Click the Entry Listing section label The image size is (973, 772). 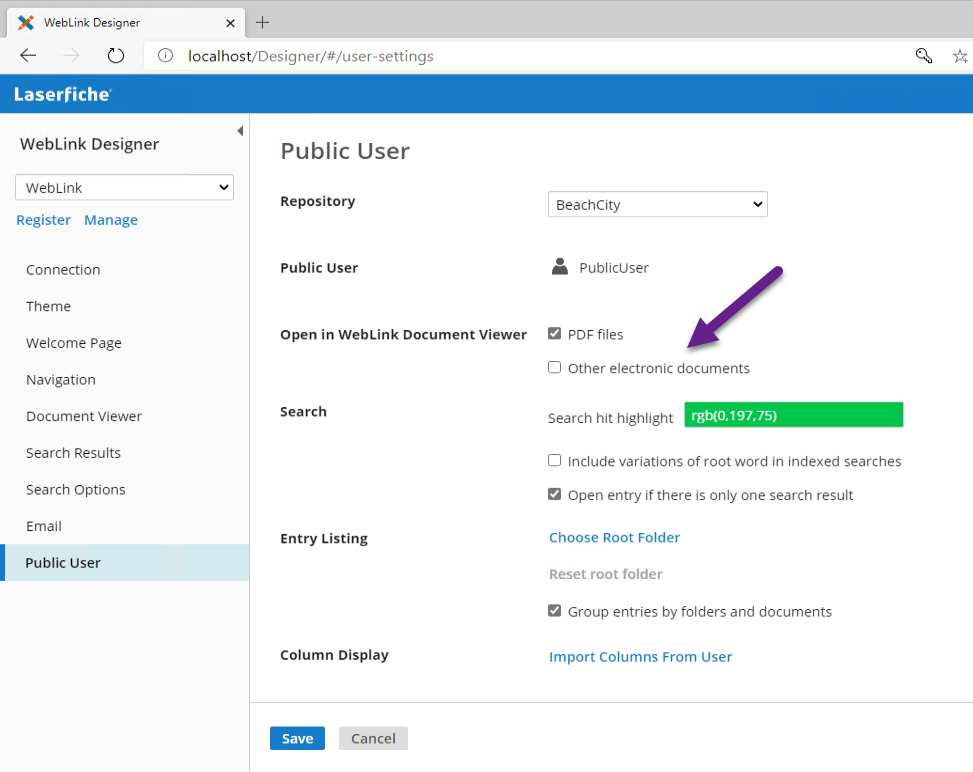point(324,538)
